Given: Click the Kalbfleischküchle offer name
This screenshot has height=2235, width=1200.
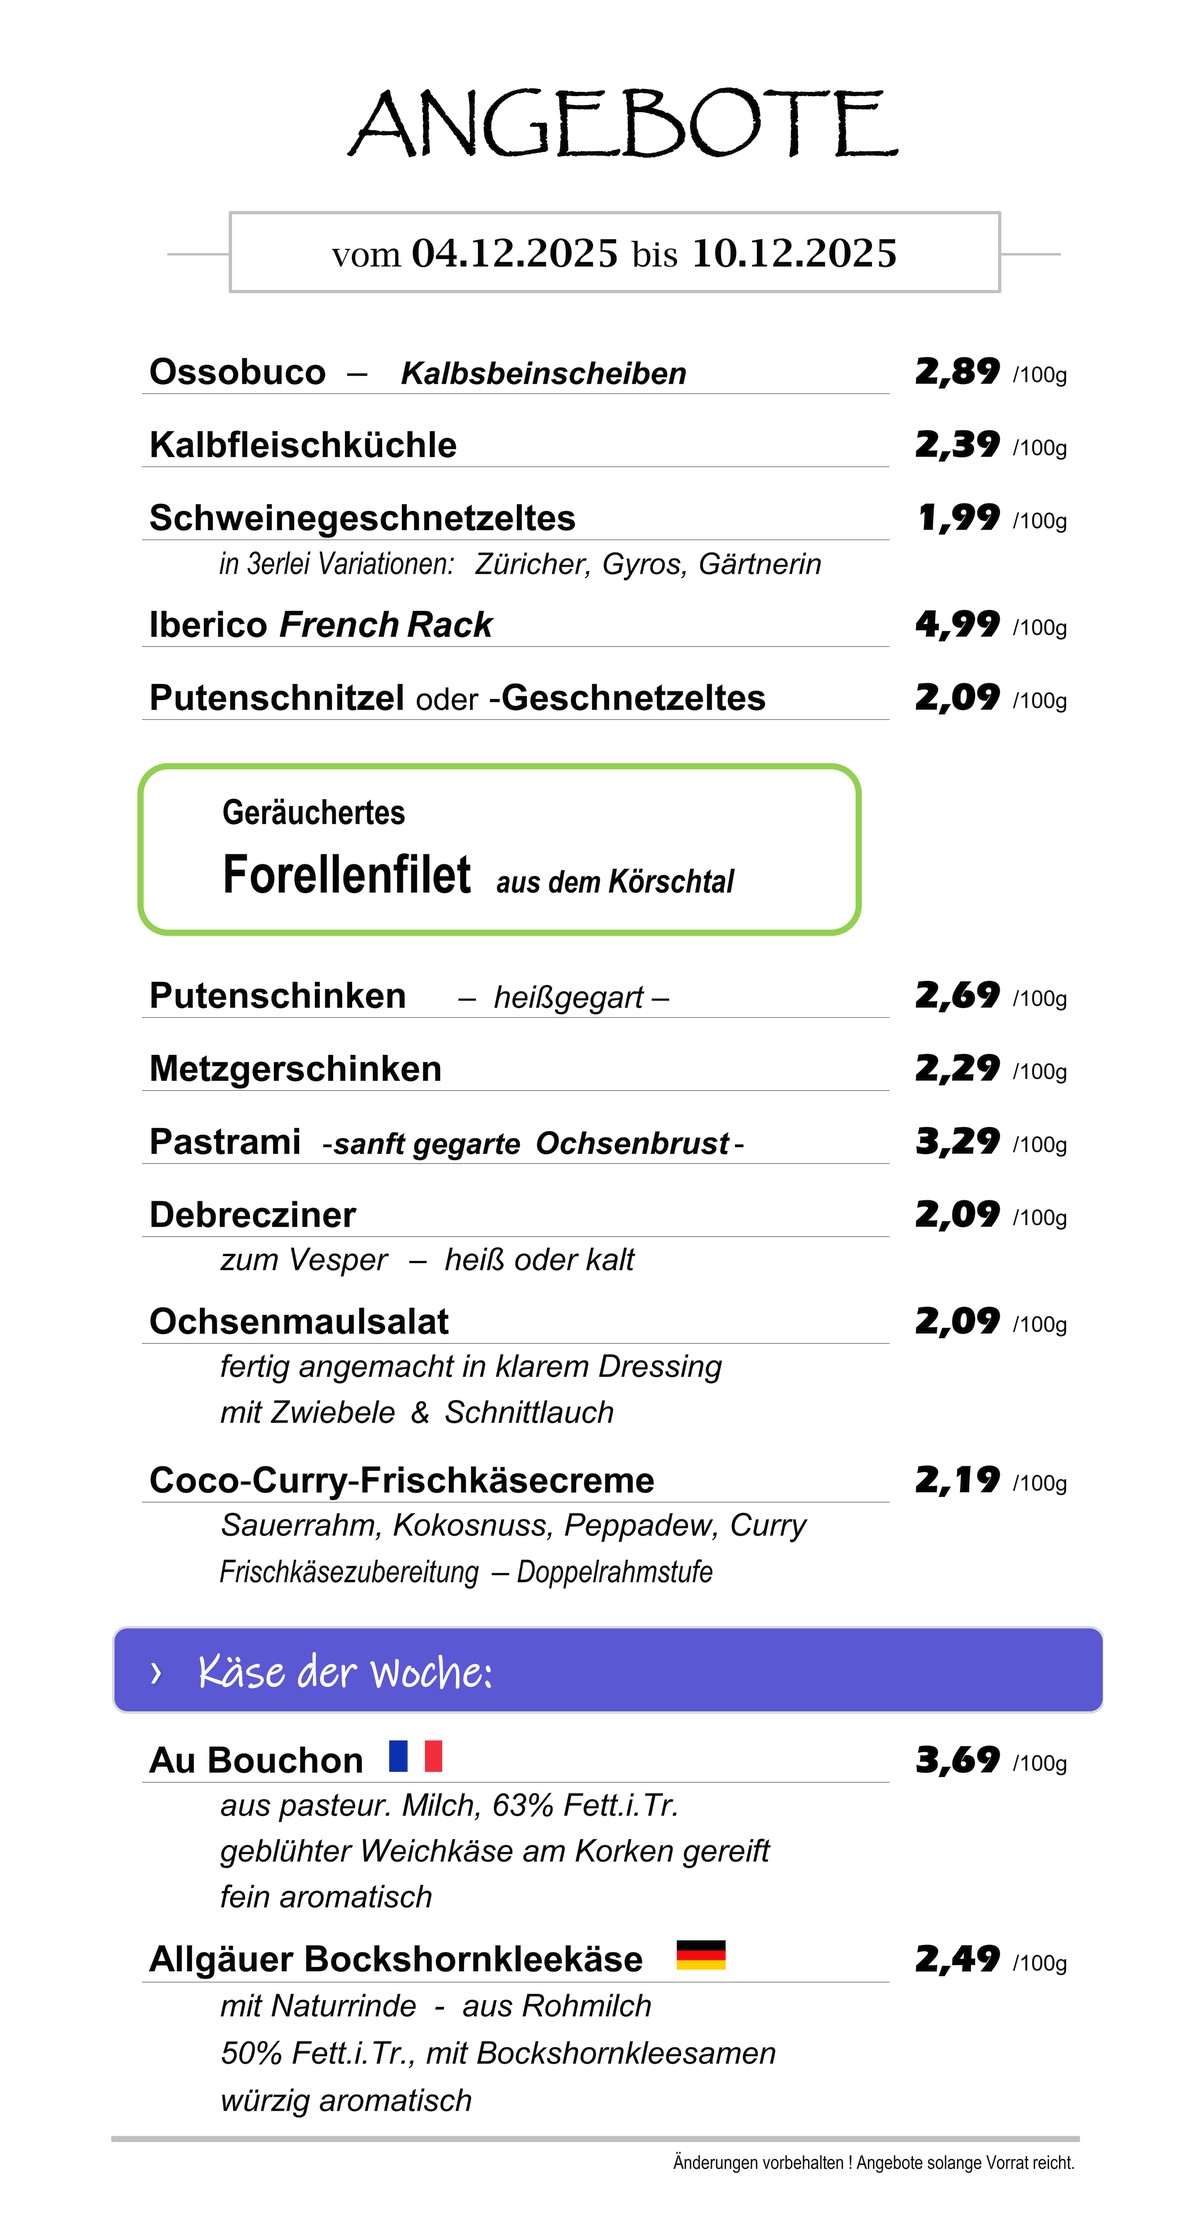Looking at the screenshot, I should tap(303, 445).
